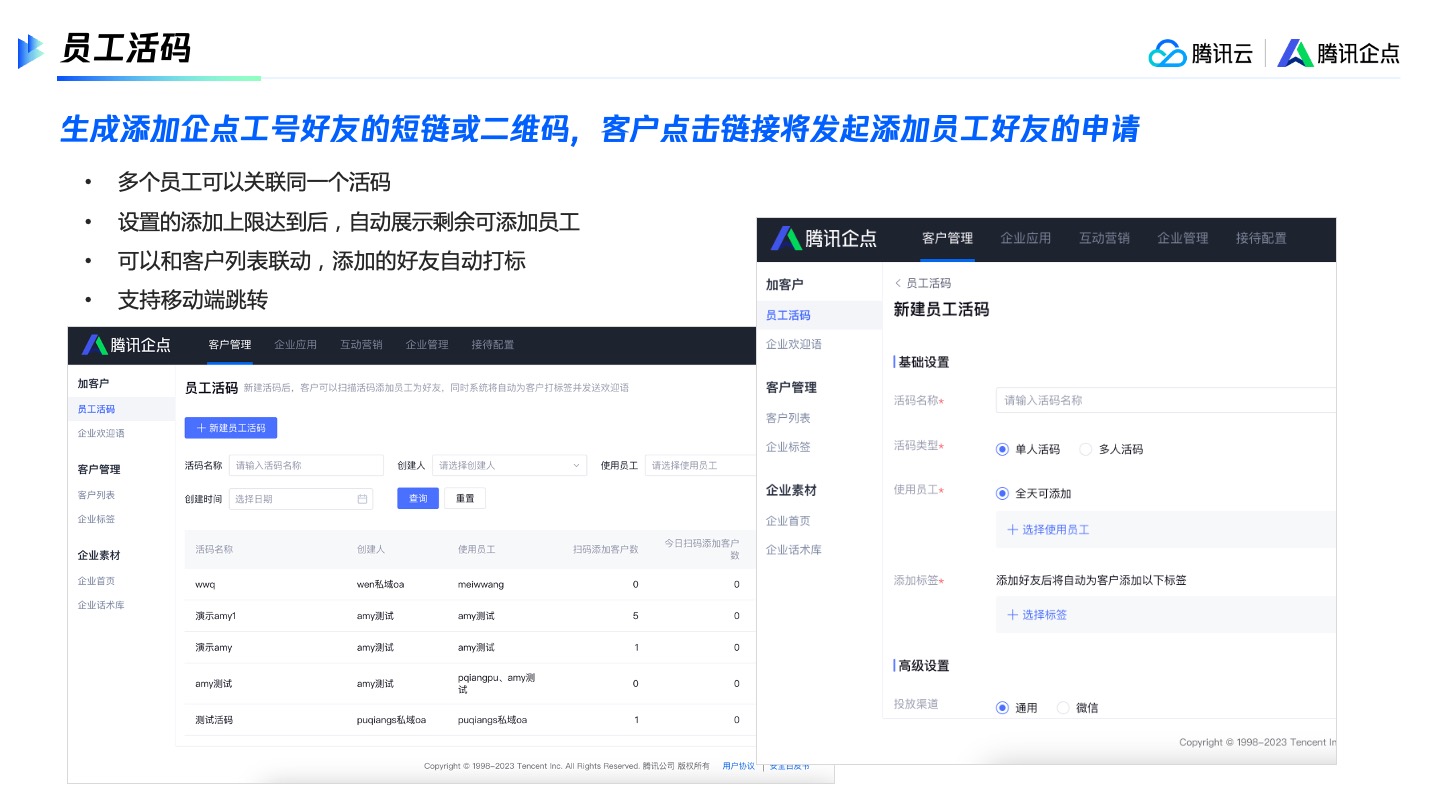Open the 用户协议 footer link
The height and width of the screenshot is (810, 1440).
(738, 766)
